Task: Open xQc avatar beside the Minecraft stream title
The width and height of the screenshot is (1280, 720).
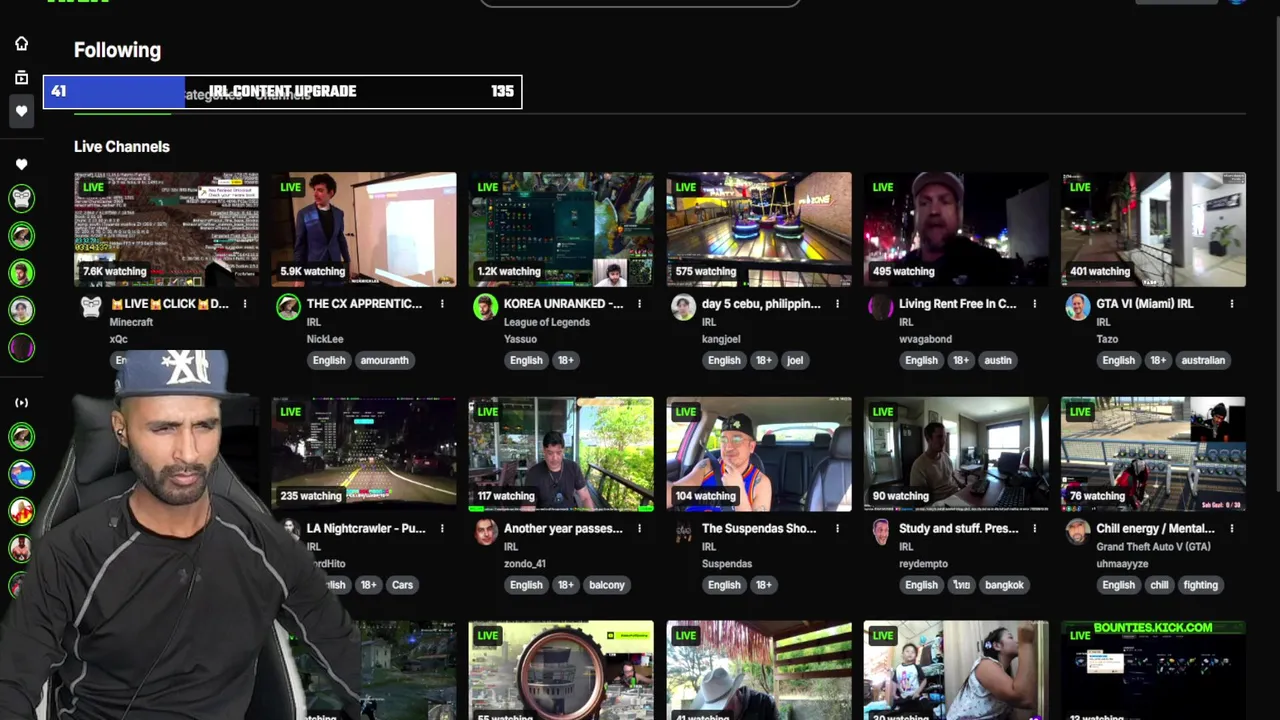Action: click(x=91, y=307)
